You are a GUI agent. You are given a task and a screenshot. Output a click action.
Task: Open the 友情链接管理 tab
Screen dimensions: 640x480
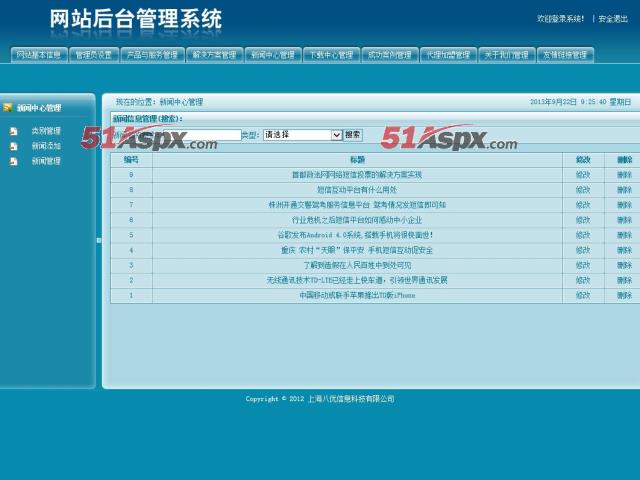point(565,55)
